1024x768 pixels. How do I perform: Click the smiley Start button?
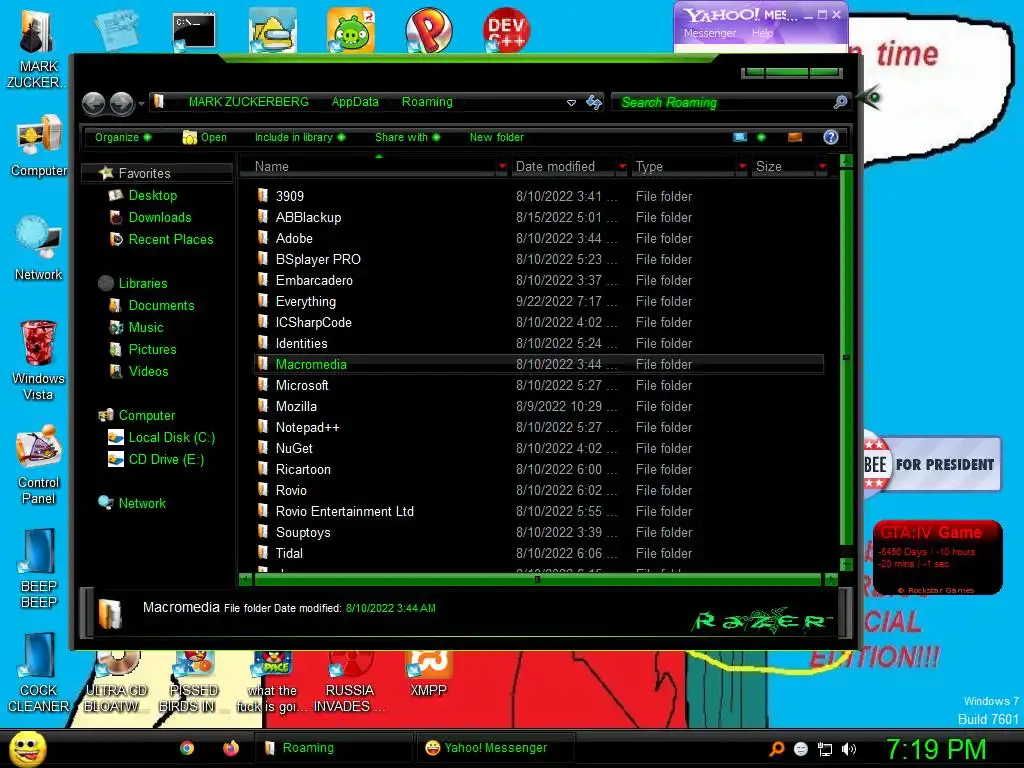(27, 748)
